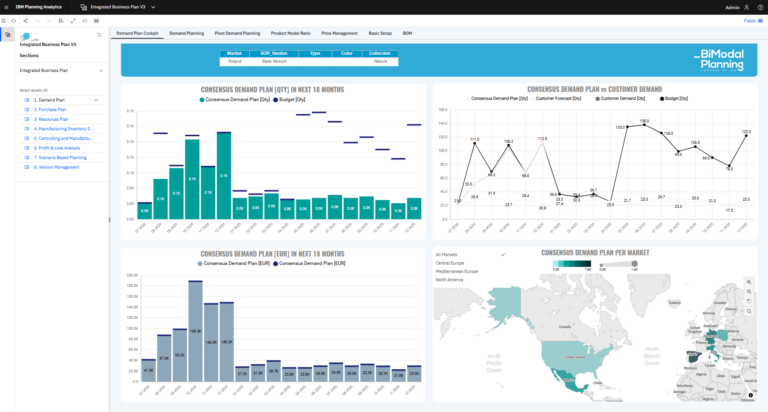The height and width of the screenshot is (412, 768).
Task: Toggle the fullscreen expand toolbar icon
Action: pyautogui.click(x=73, y=20)
